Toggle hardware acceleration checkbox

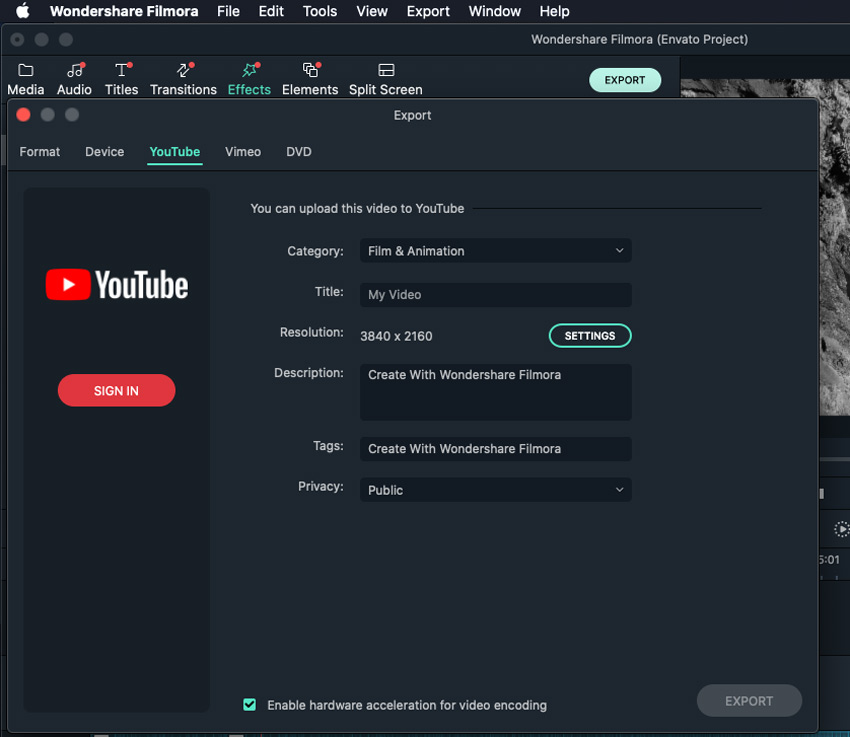coord(249,704)
